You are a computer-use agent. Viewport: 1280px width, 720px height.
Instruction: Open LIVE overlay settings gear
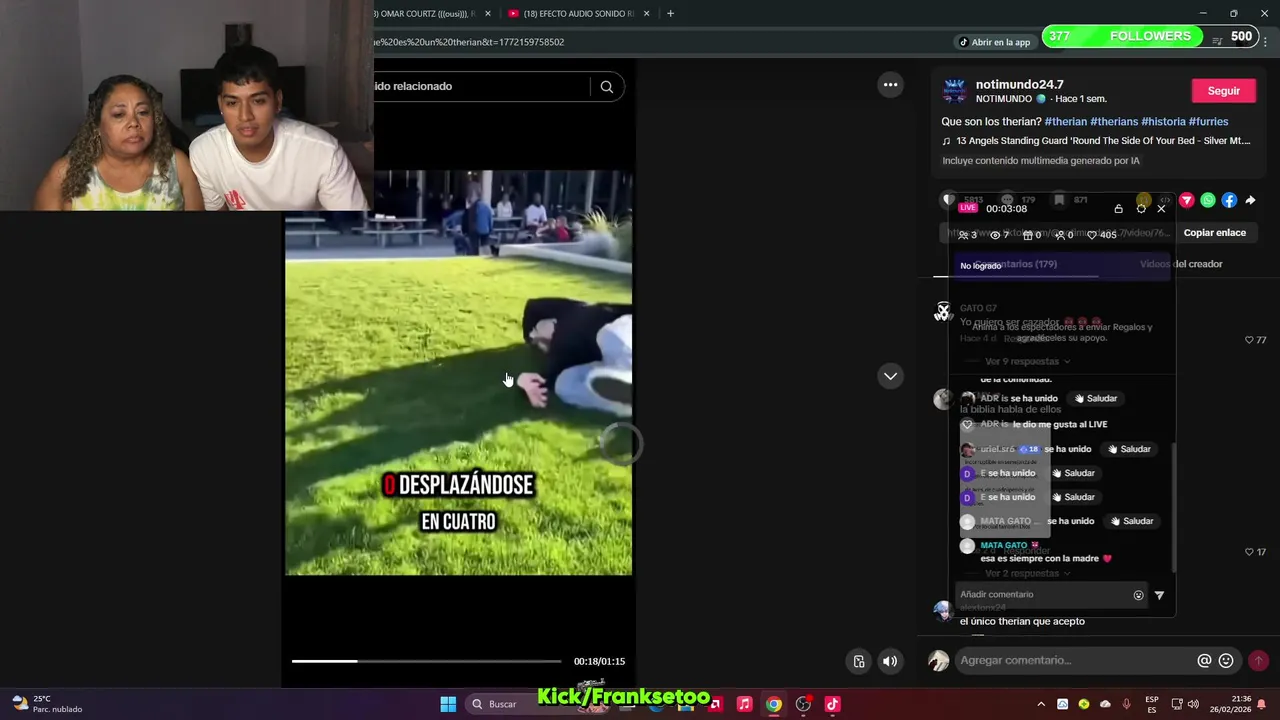[x=1141, y=209]
